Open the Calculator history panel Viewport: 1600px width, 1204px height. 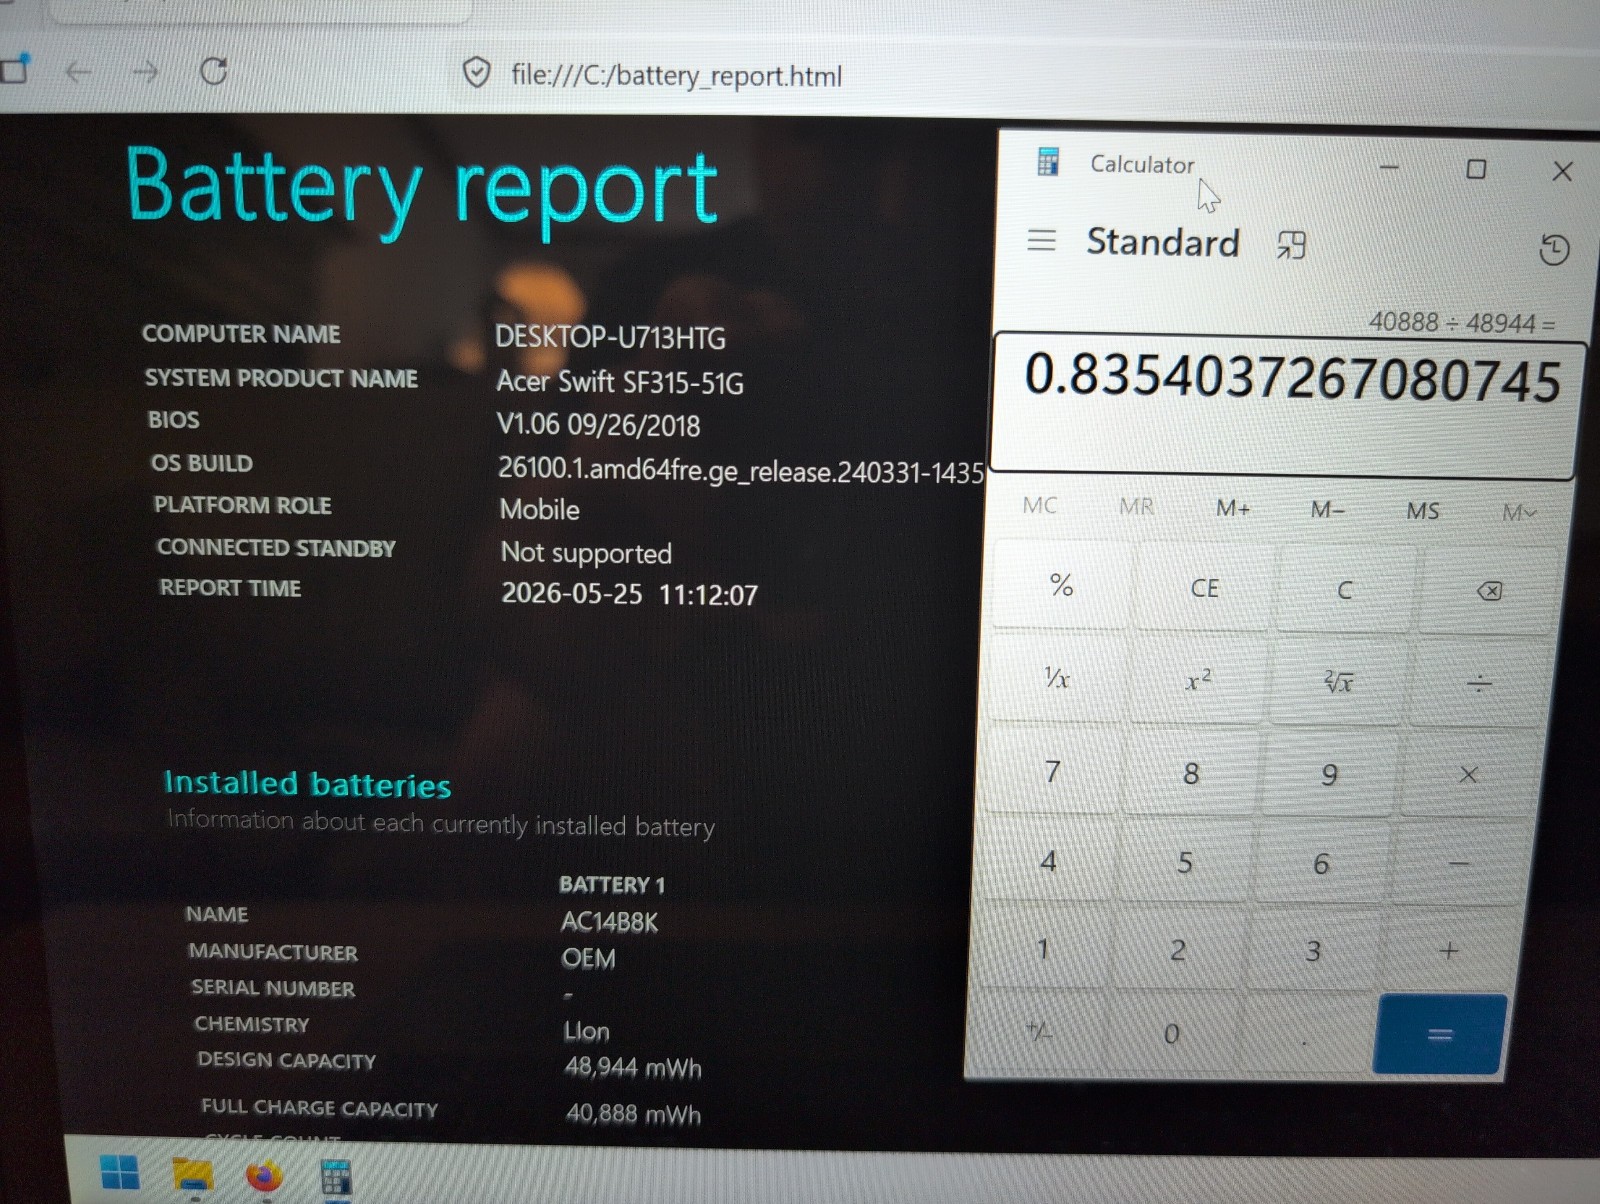click(1554, 250)
